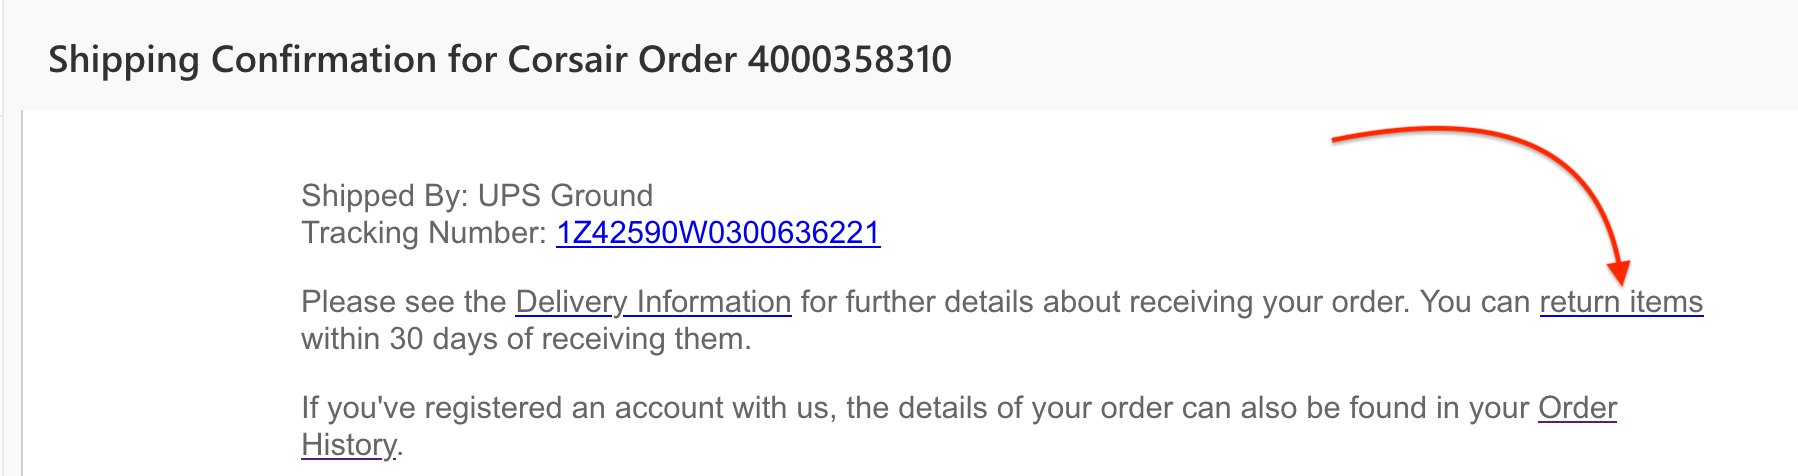This screenshot has height=476, width=1798.
Task: Follow the return items link
Action: click(1621, 302)
